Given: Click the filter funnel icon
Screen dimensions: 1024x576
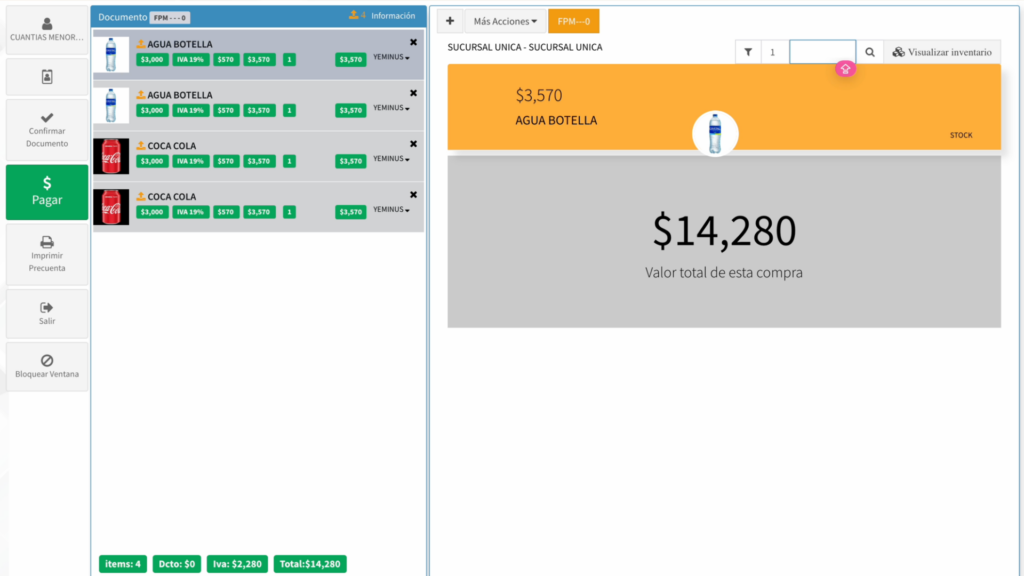Looking at the screenshot, I should pos(748,52).
